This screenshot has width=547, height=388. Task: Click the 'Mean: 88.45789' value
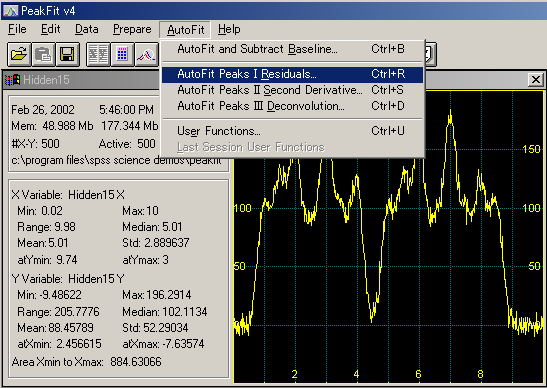55,328
